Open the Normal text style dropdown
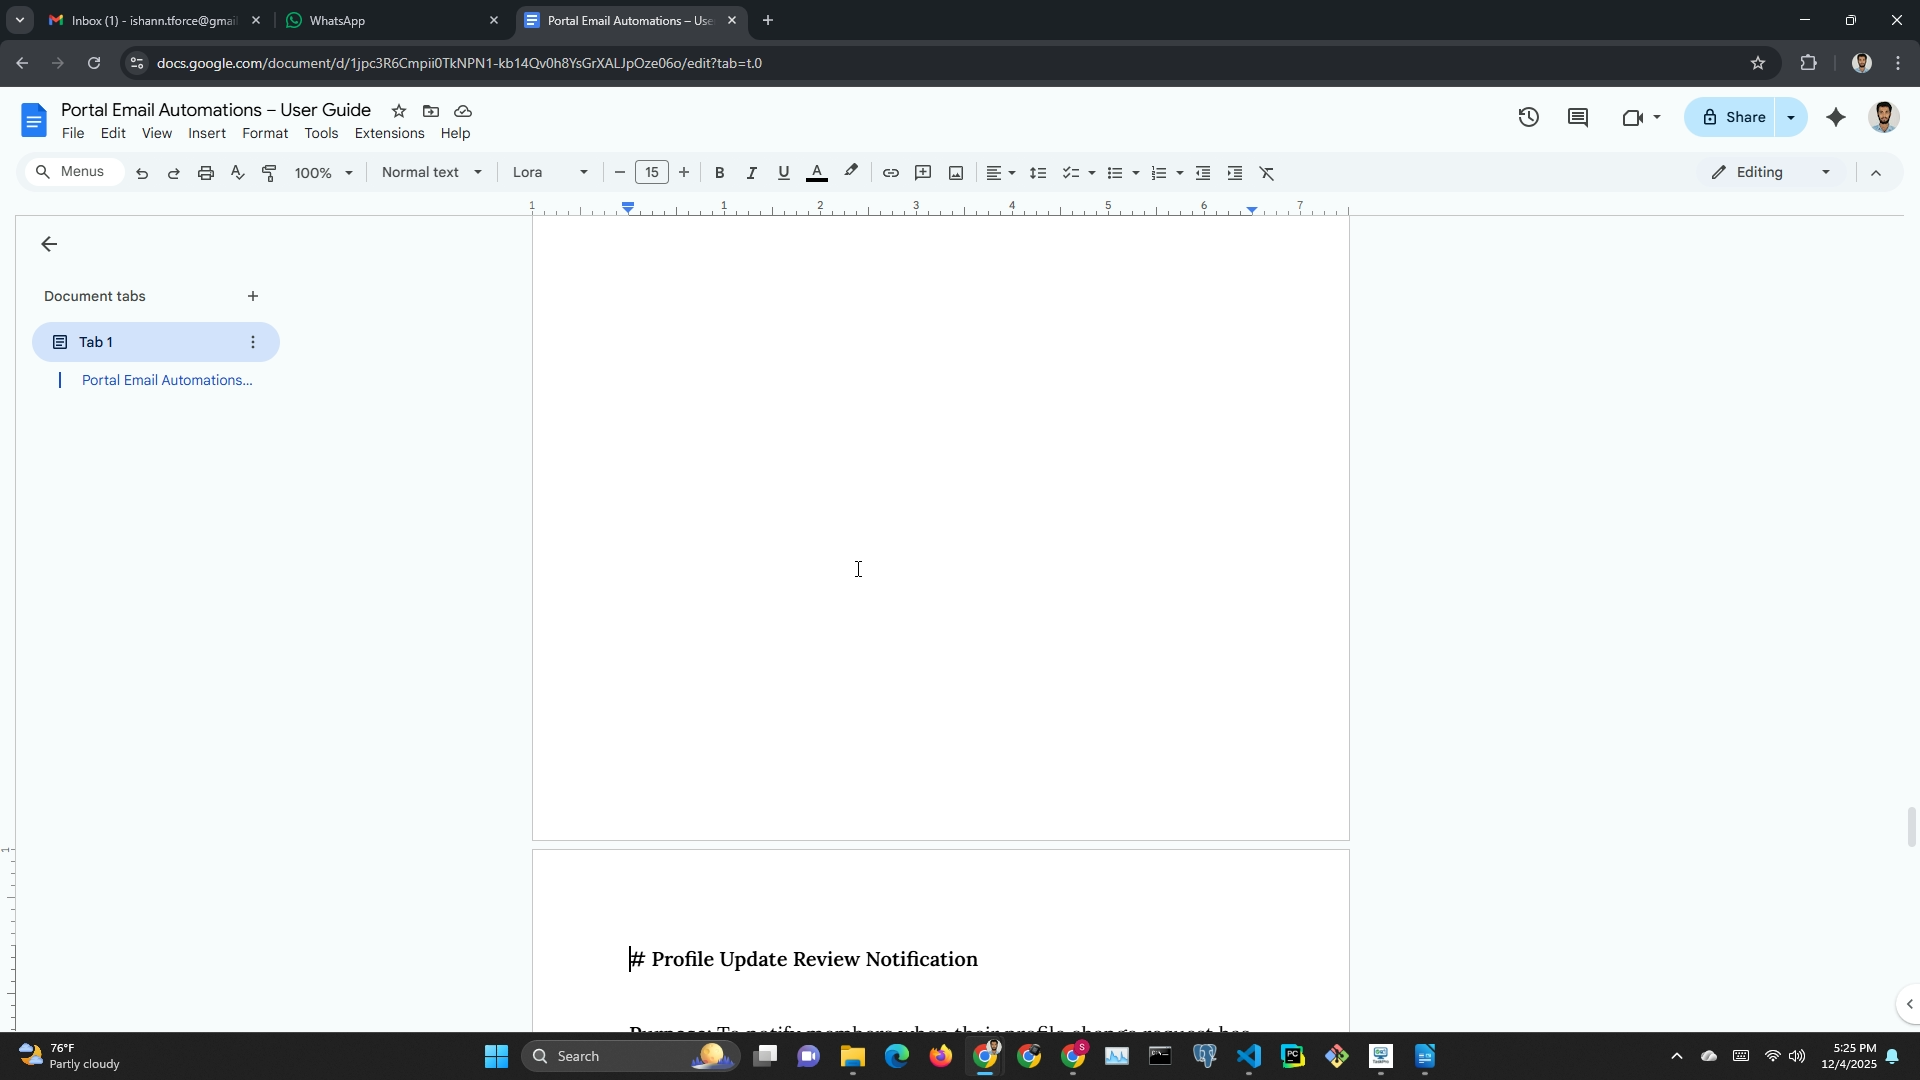The width and height of the screenshot is (1920, 1080). 431,172
